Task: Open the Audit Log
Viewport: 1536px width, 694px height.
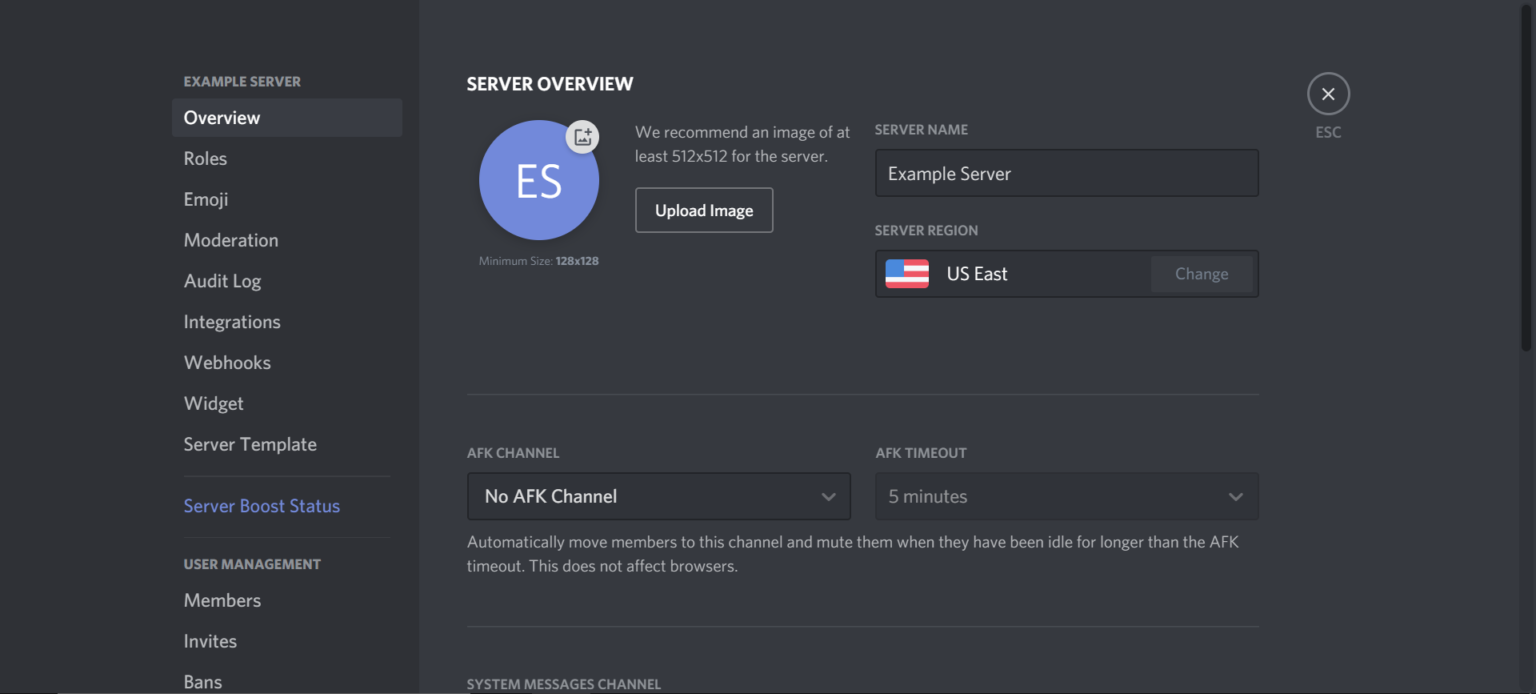Action: point(222,281)
